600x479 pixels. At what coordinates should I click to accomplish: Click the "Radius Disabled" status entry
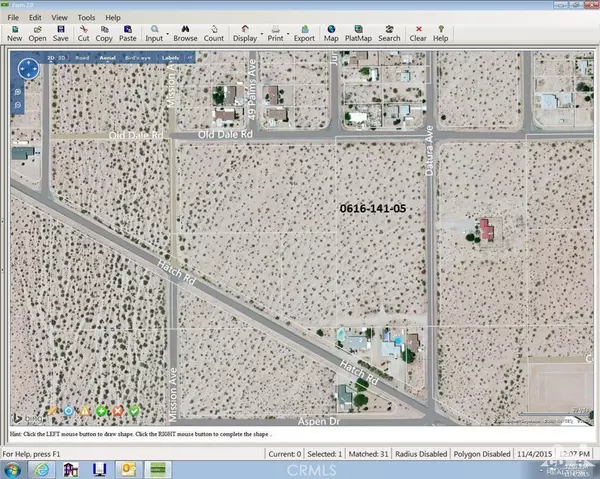pos(421,454)
